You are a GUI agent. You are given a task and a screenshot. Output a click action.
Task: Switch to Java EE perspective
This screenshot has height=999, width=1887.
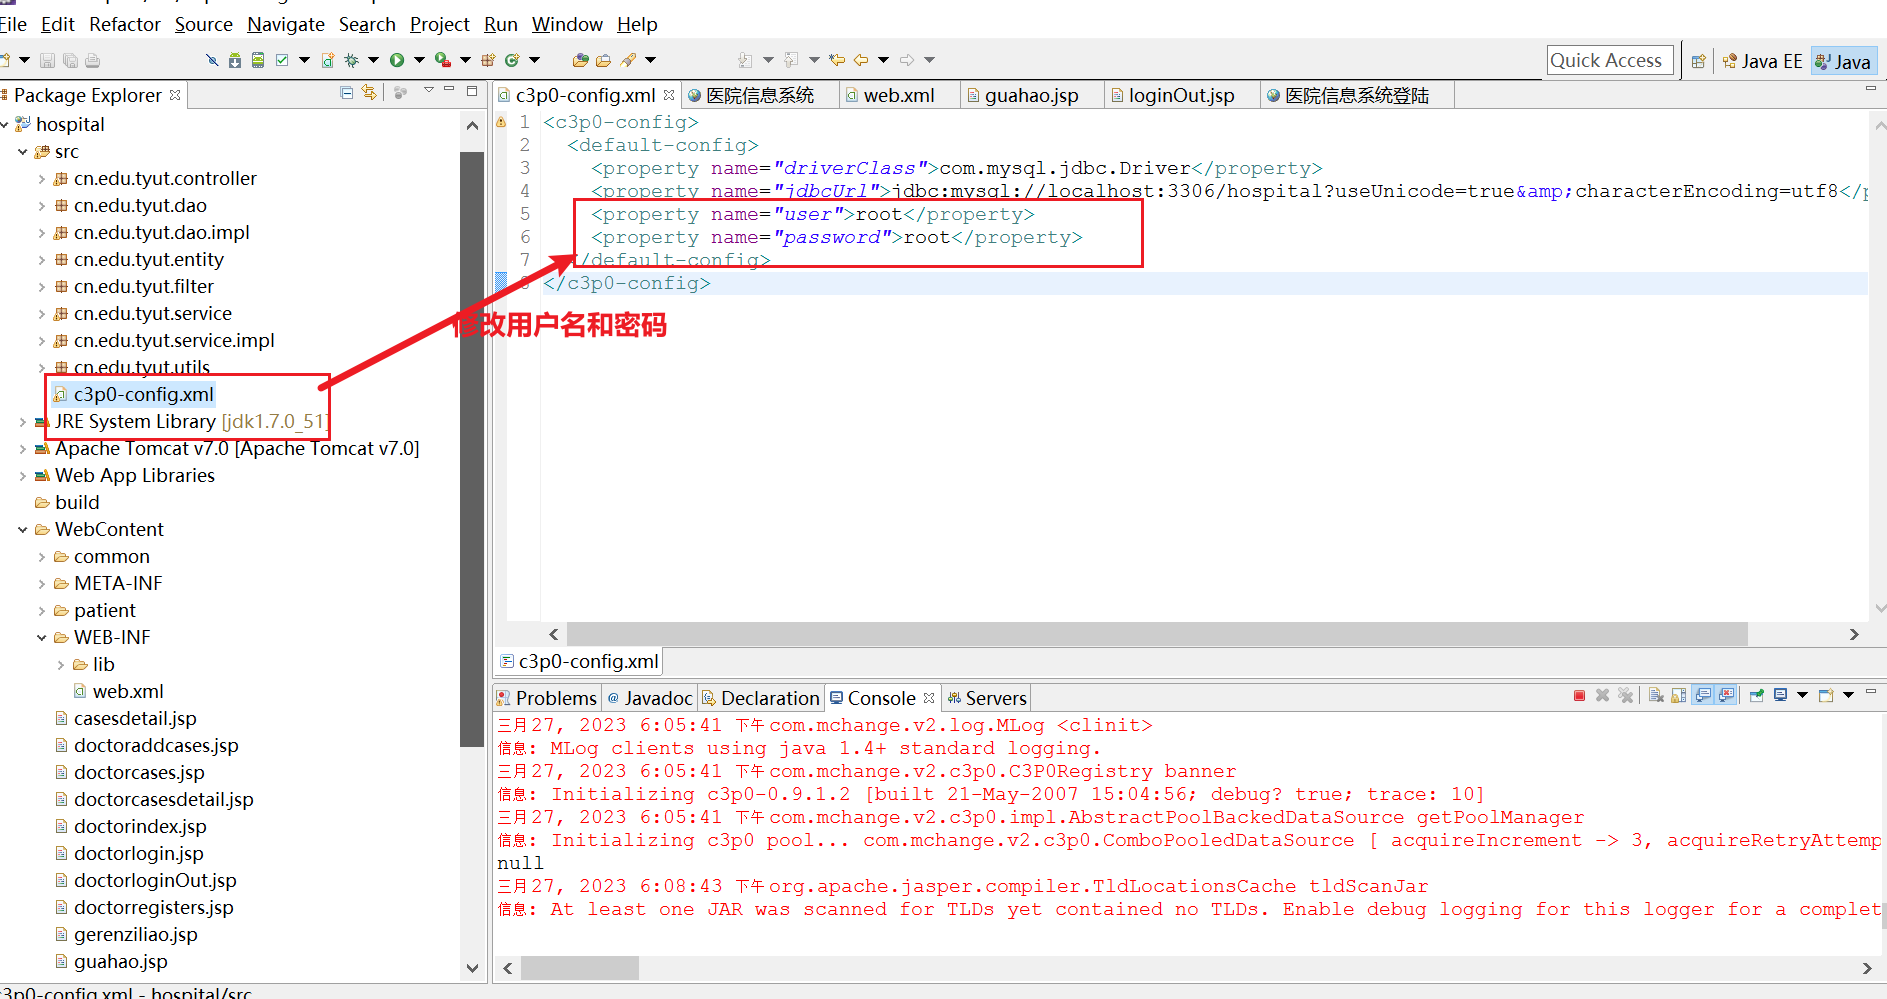(1762, 61)
